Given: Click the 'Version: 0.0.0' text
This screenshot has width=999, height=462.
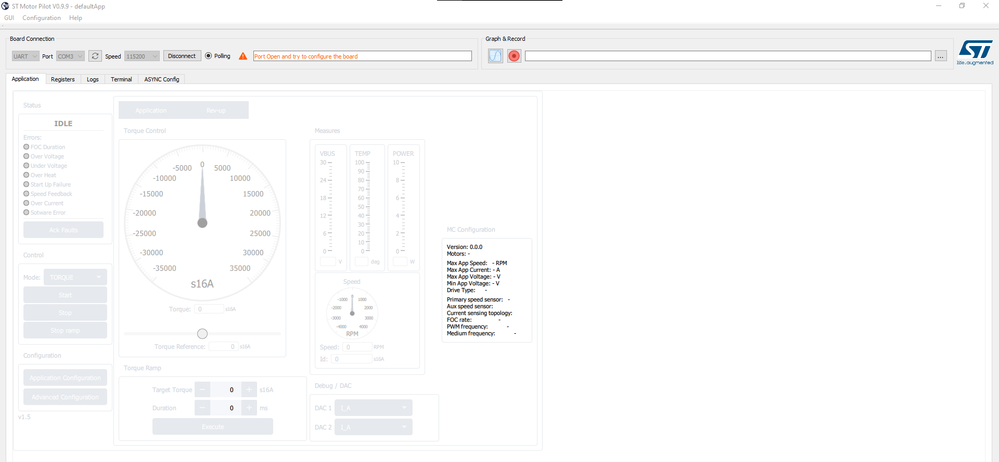Looking at the screenshot, I should pyautogui.click(x=464, y=247).
